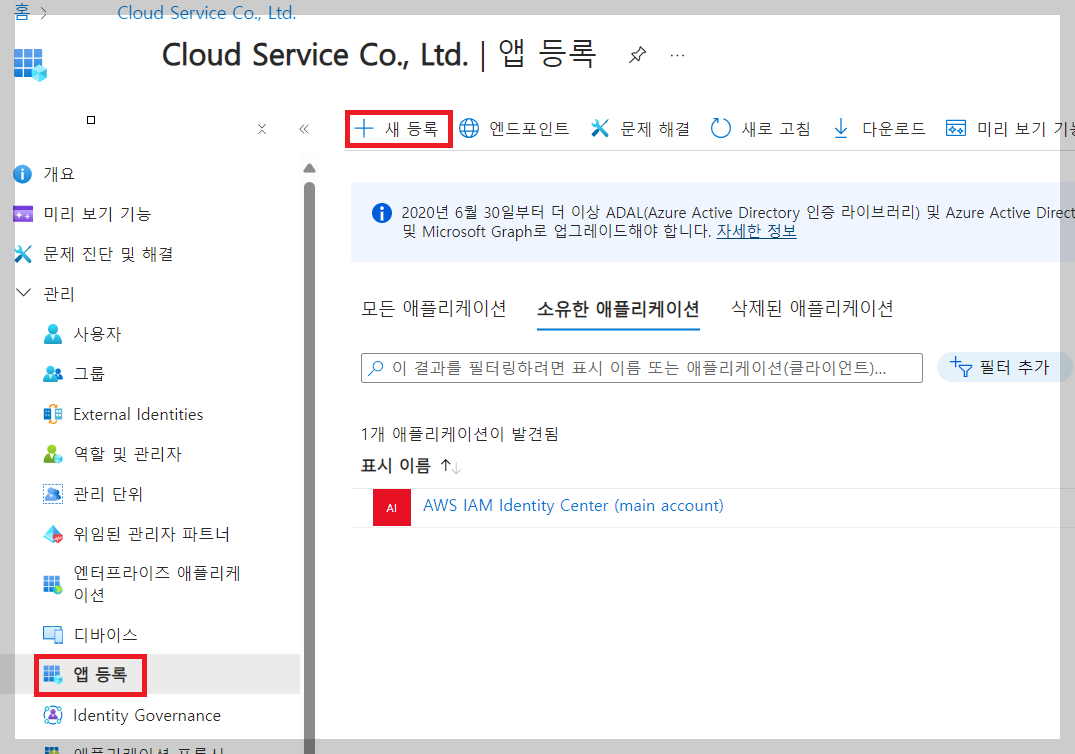Screen dimensions: 1075x754
Task: Click the icon beside 관리 단위
Action: 53,494
